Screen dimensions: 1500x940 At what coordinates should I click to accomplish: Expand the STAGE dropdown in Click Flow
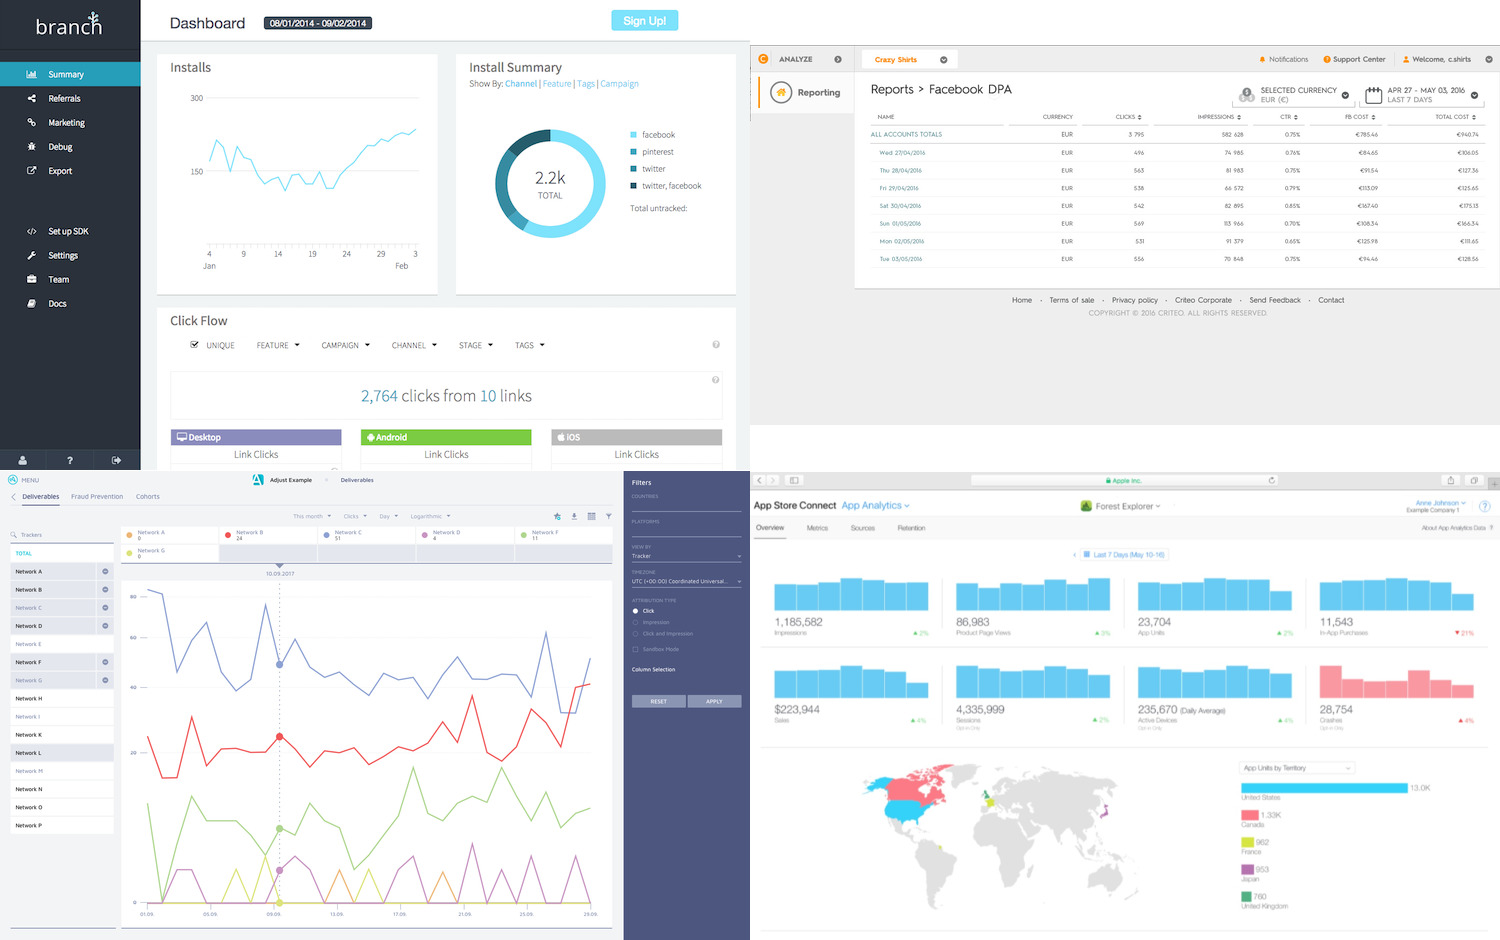pyautogui.click(x=476, y=345)
